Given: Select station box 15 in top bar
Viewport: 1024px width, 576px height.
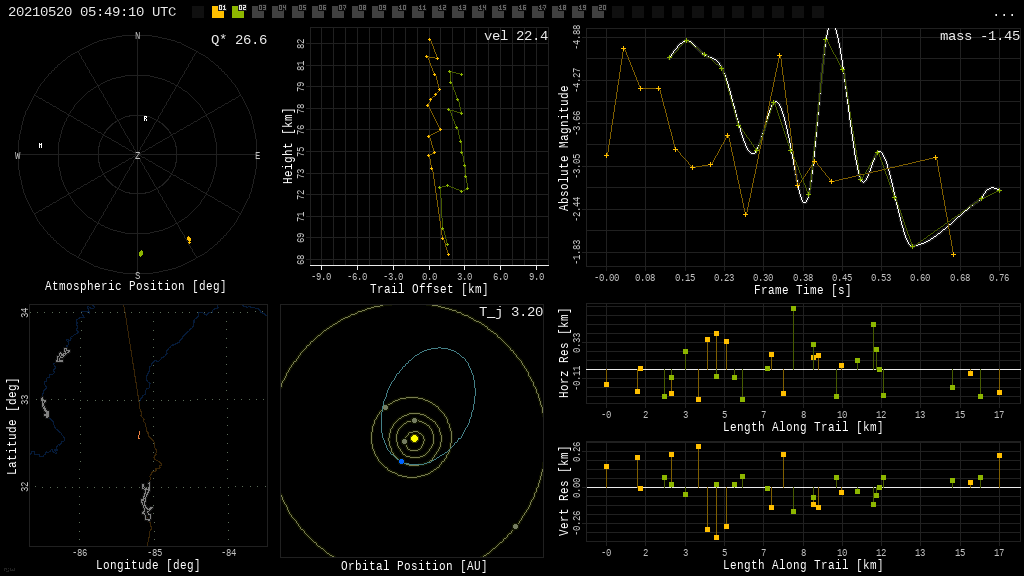Looking at the screenshot, I should point(498,12).
